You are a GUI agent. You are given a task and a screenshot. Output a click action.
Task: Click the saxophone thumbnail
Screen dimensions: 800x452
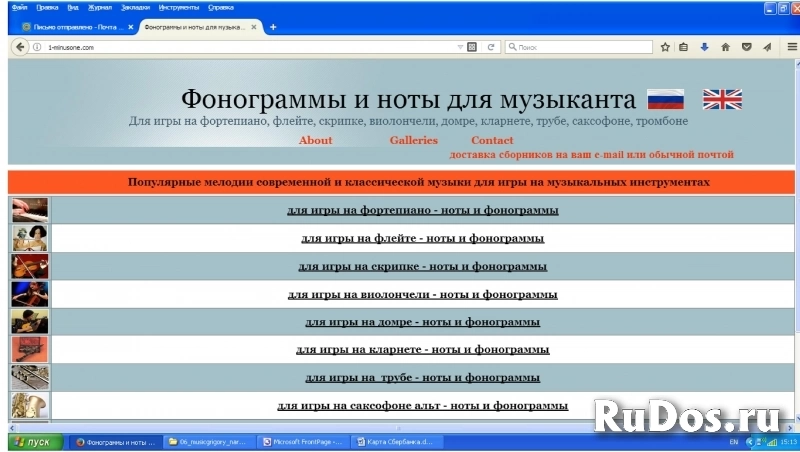[30, 406]
